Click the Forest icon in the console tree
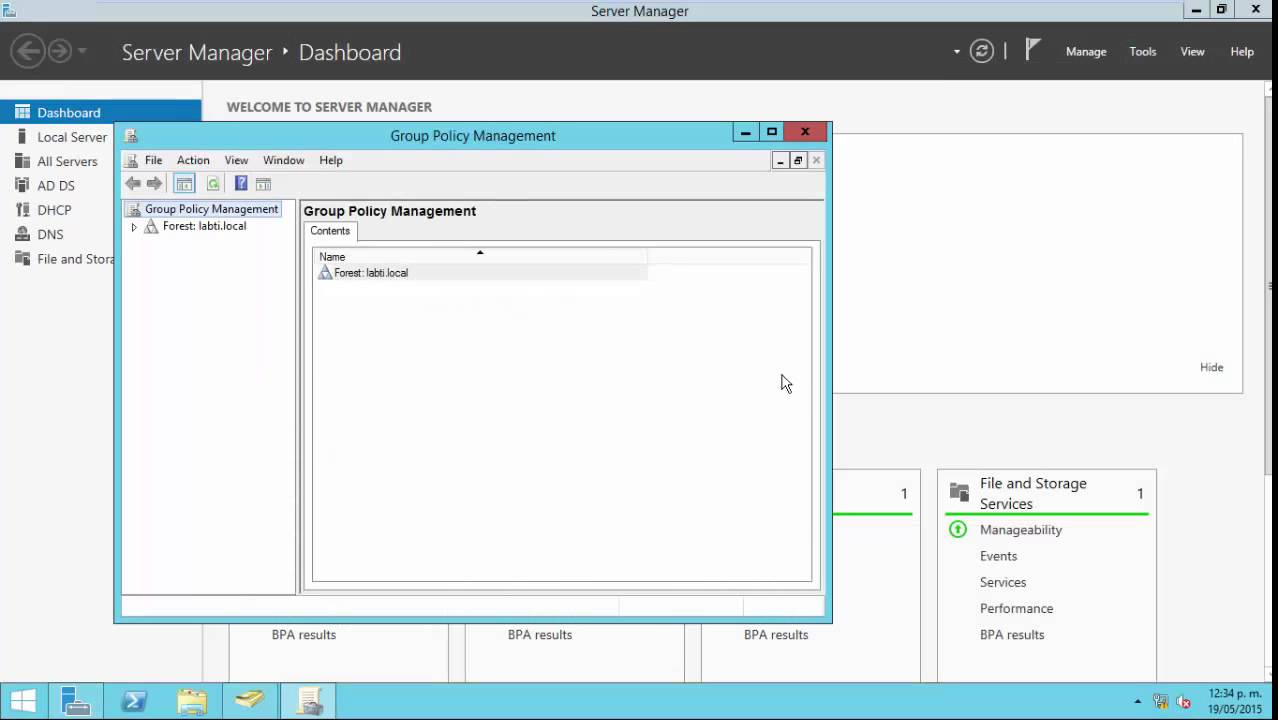The image size is (1278, 720). pyautogui.click(x=151, y=227)
